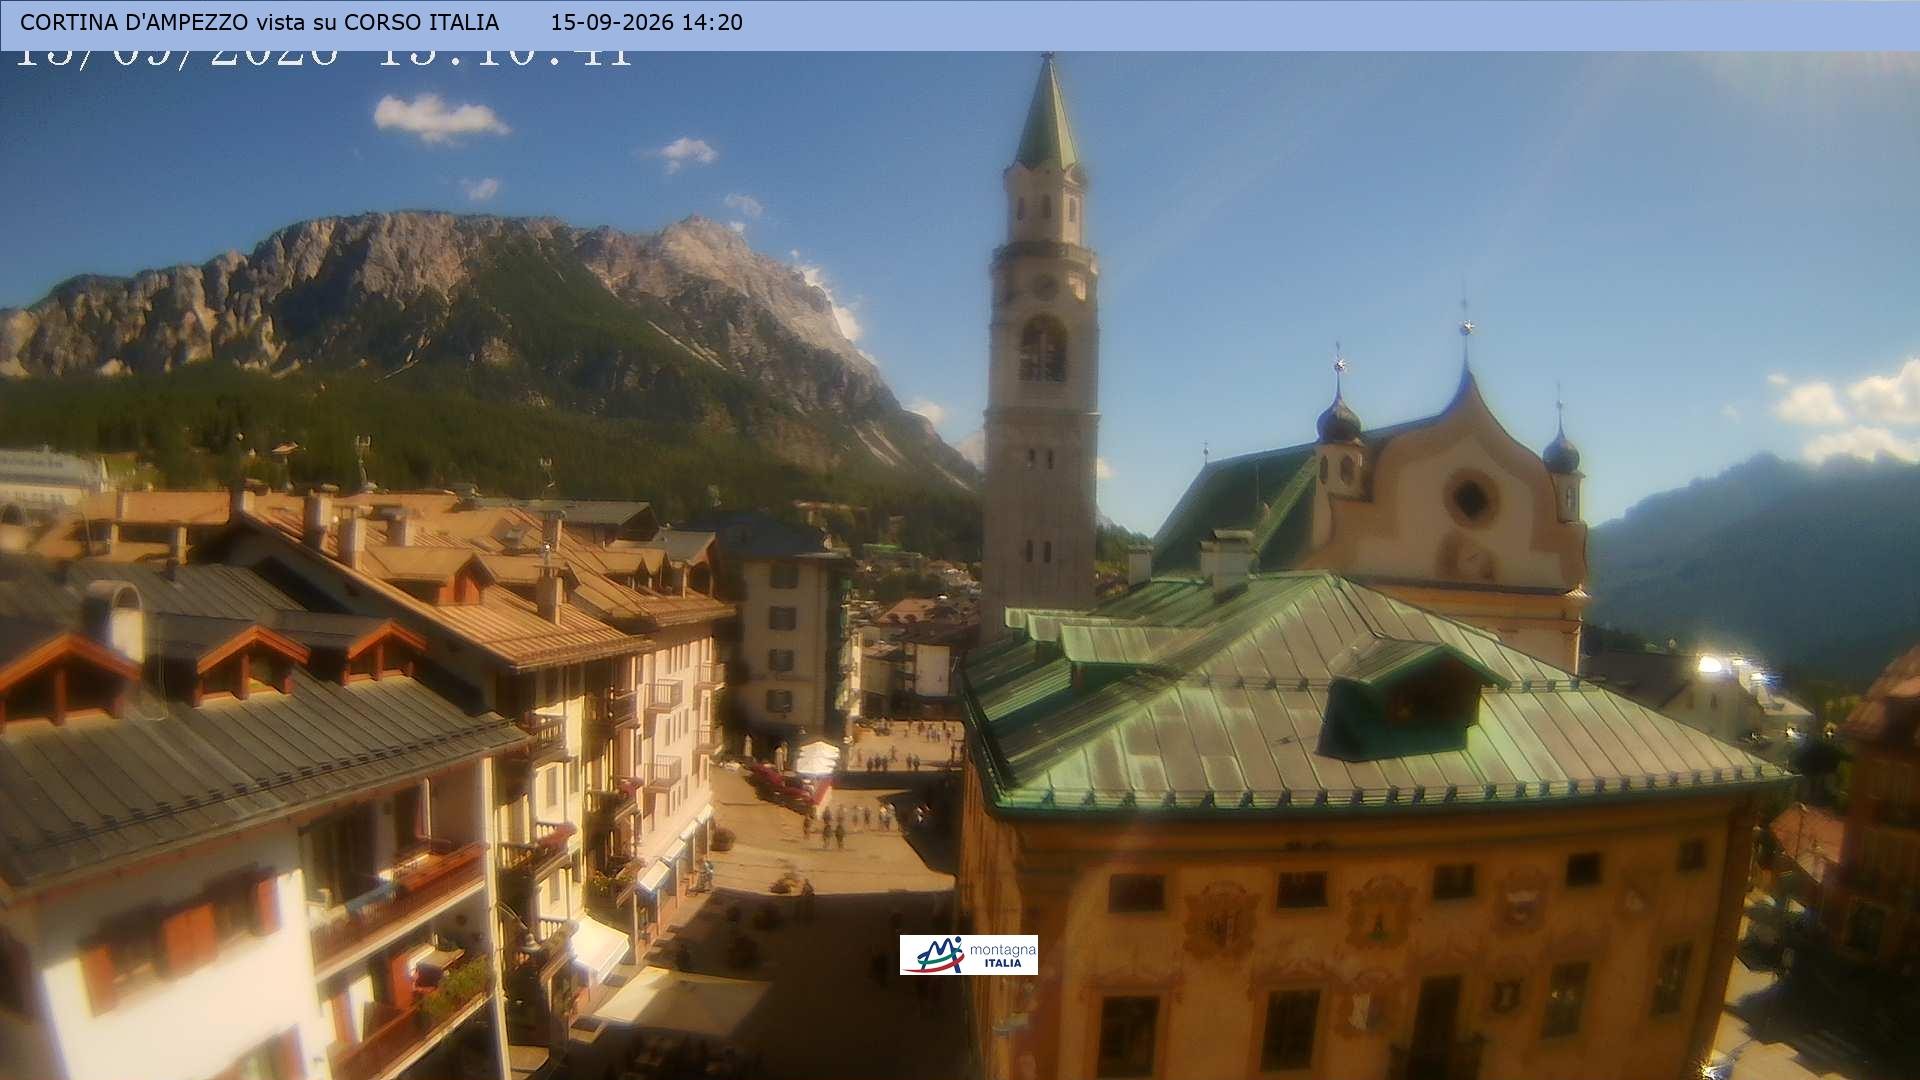Screen dimensions: 1920x1080
Task: Click the CORTINA D'AMPEZZO vista su CORSO ITALIA title
Action: [x=259, y=22]
